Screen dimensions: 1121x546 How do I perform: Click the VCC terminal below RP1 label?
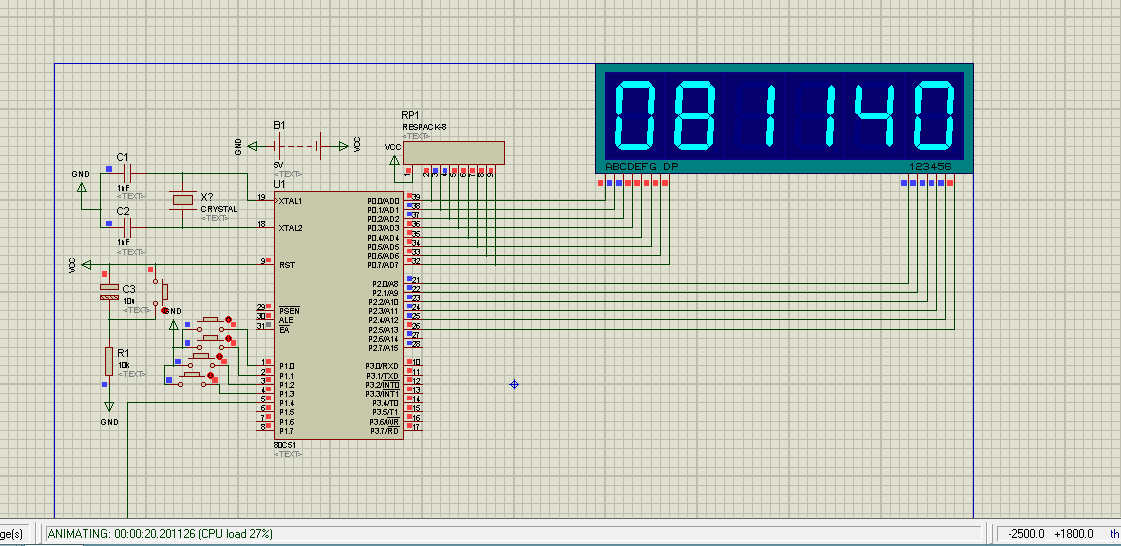click(x=393, y=162)
